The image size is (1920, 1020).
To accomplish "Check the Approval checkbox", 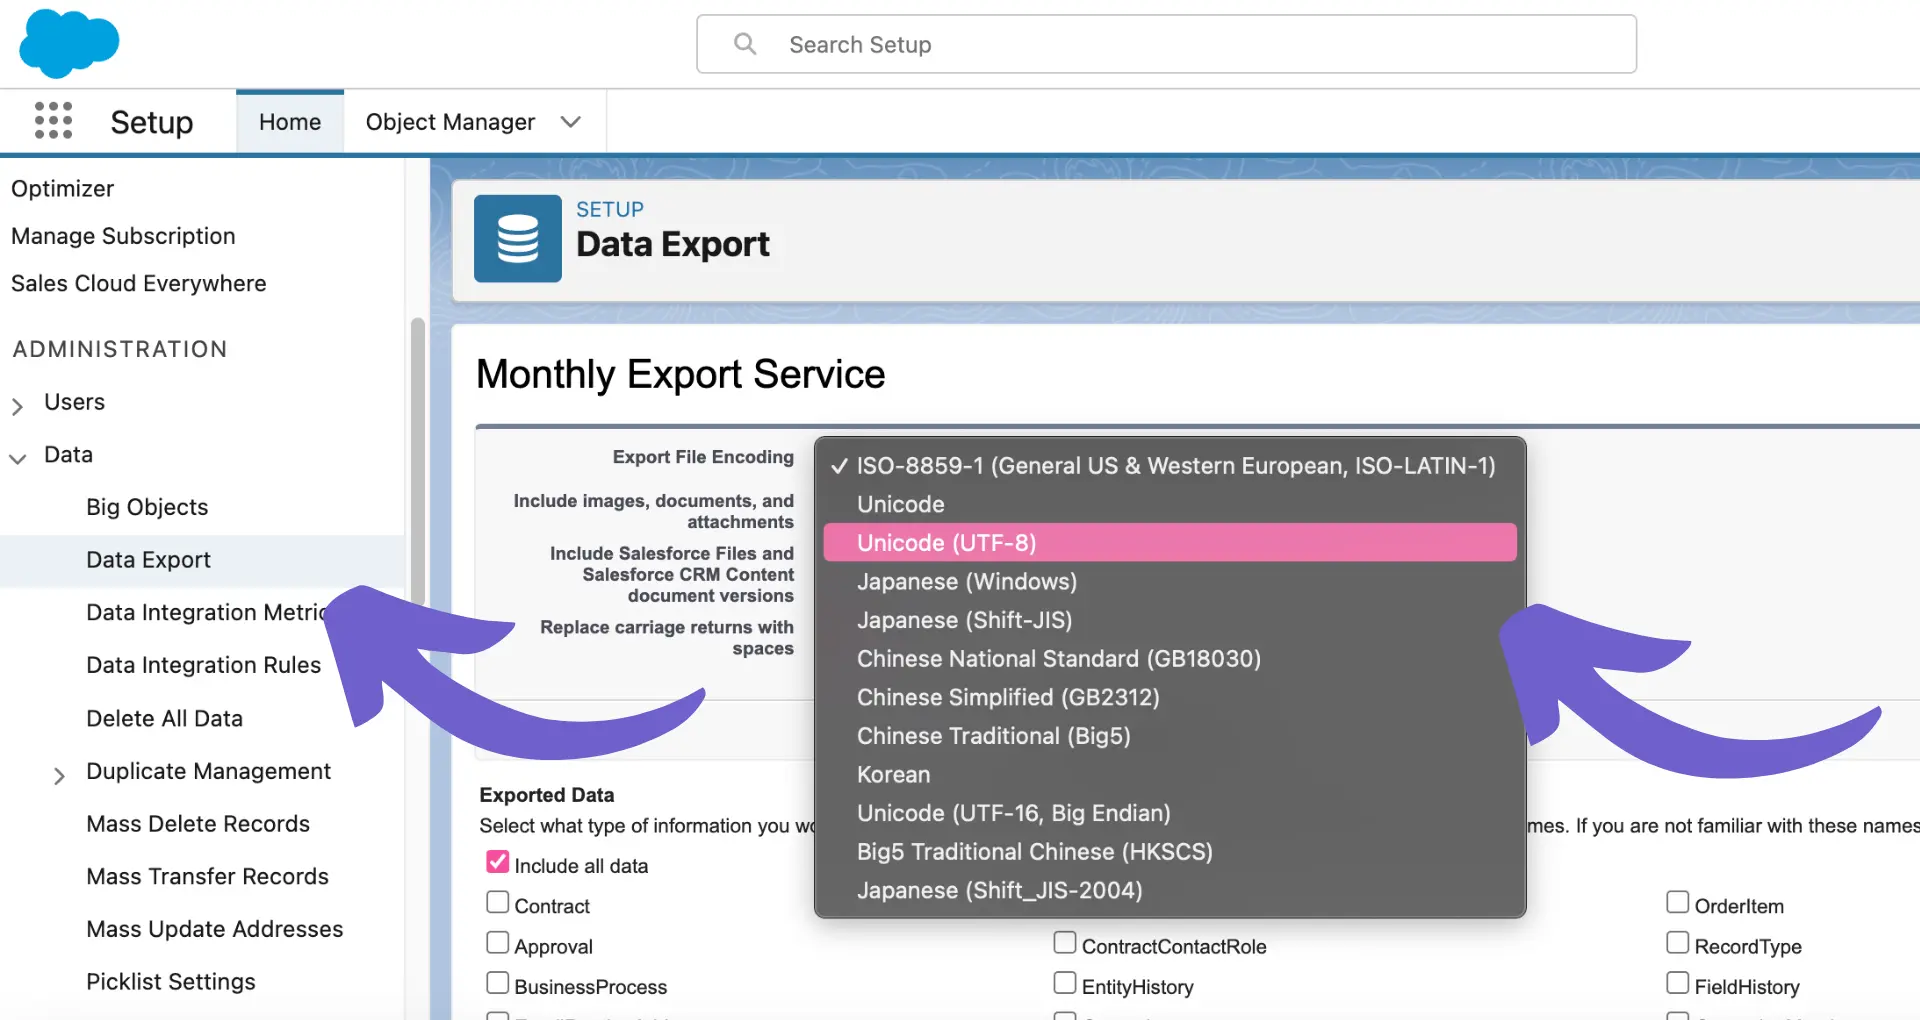I will coord(497,942).
